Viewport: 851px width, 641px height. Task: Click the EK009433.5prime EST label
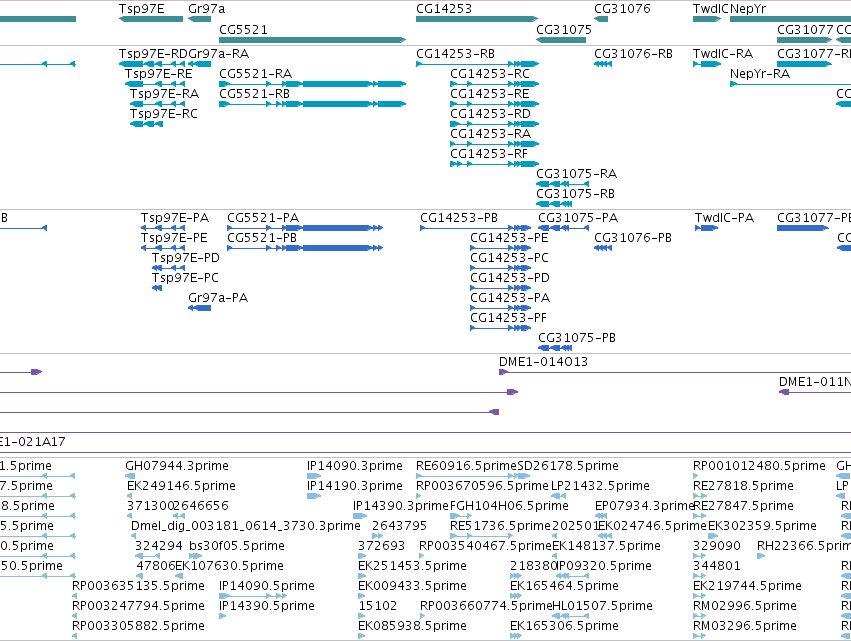point(412,586)
